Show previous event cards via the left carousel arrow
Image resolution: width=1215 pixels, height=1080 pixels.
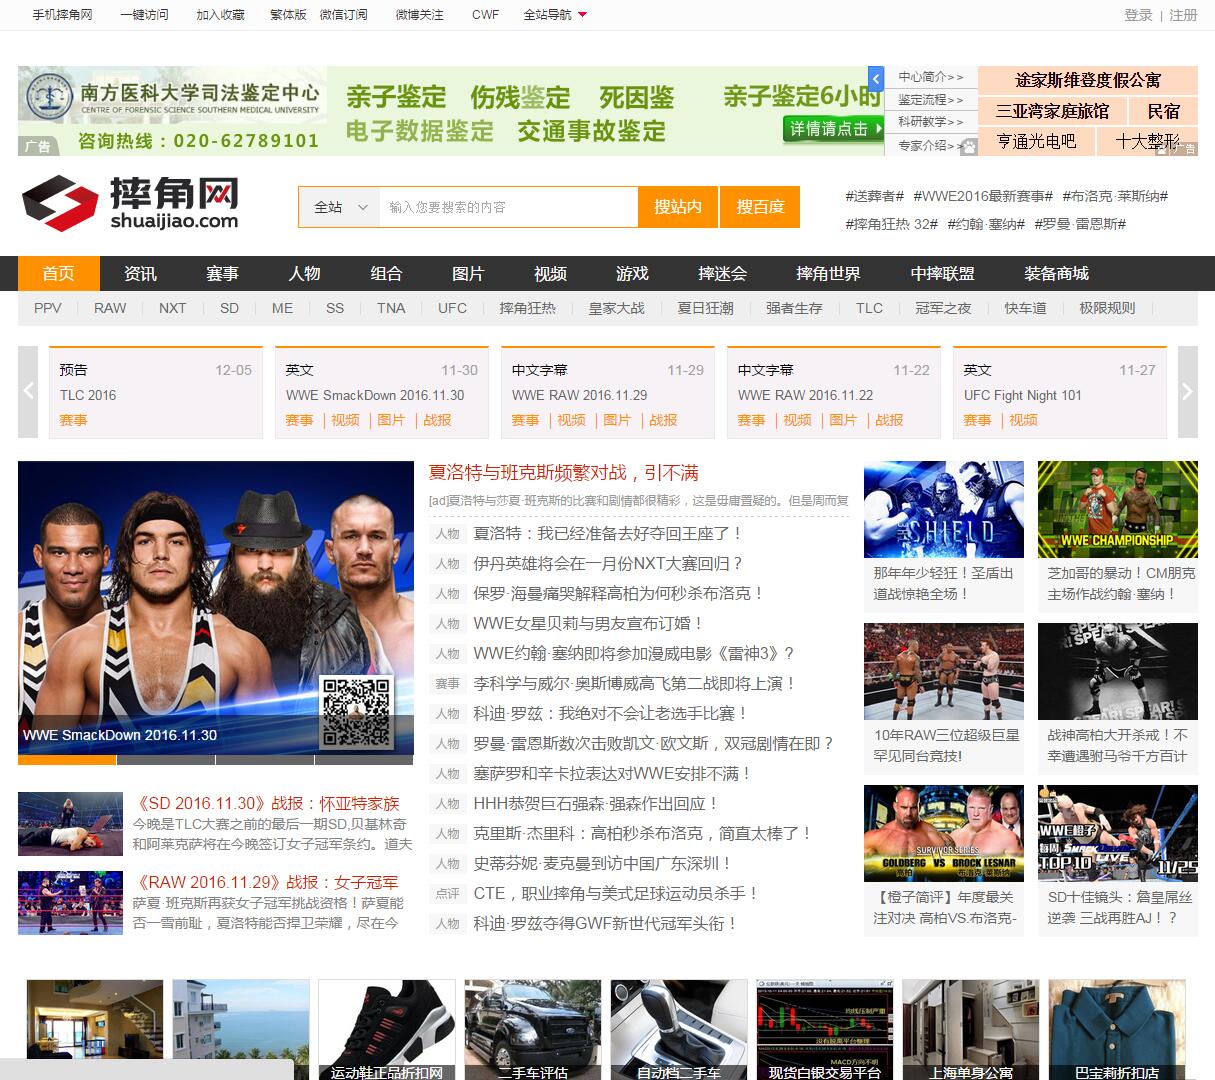28,392
